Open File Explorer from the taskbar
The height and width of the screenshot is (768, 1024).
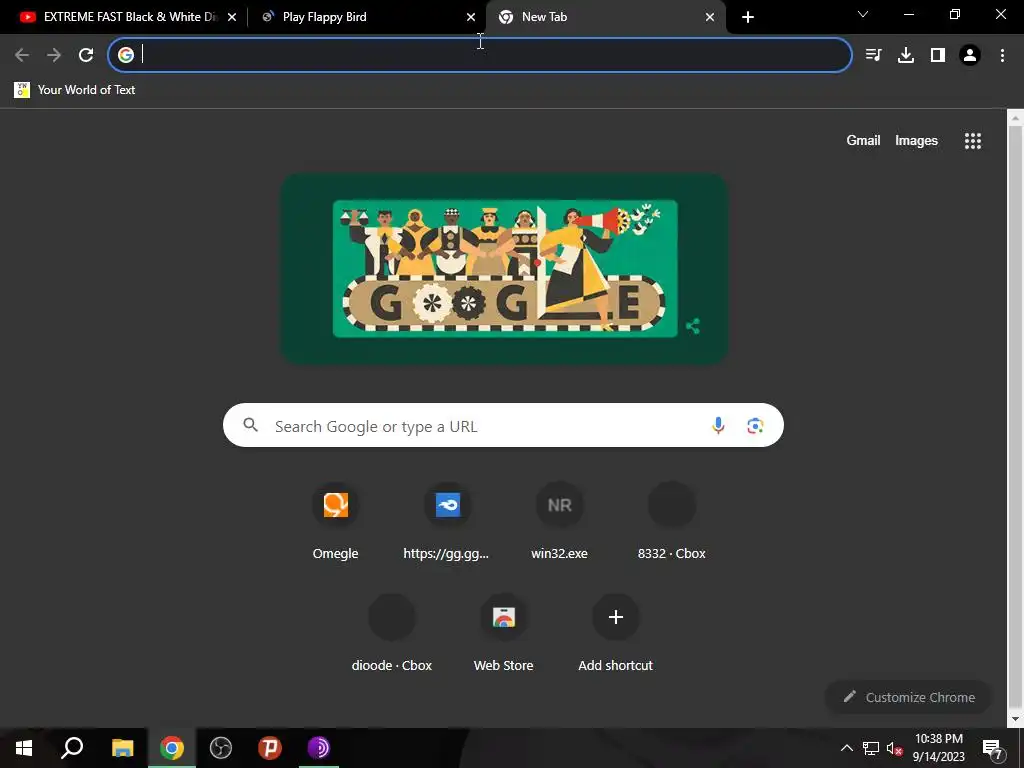click(122, 748)
